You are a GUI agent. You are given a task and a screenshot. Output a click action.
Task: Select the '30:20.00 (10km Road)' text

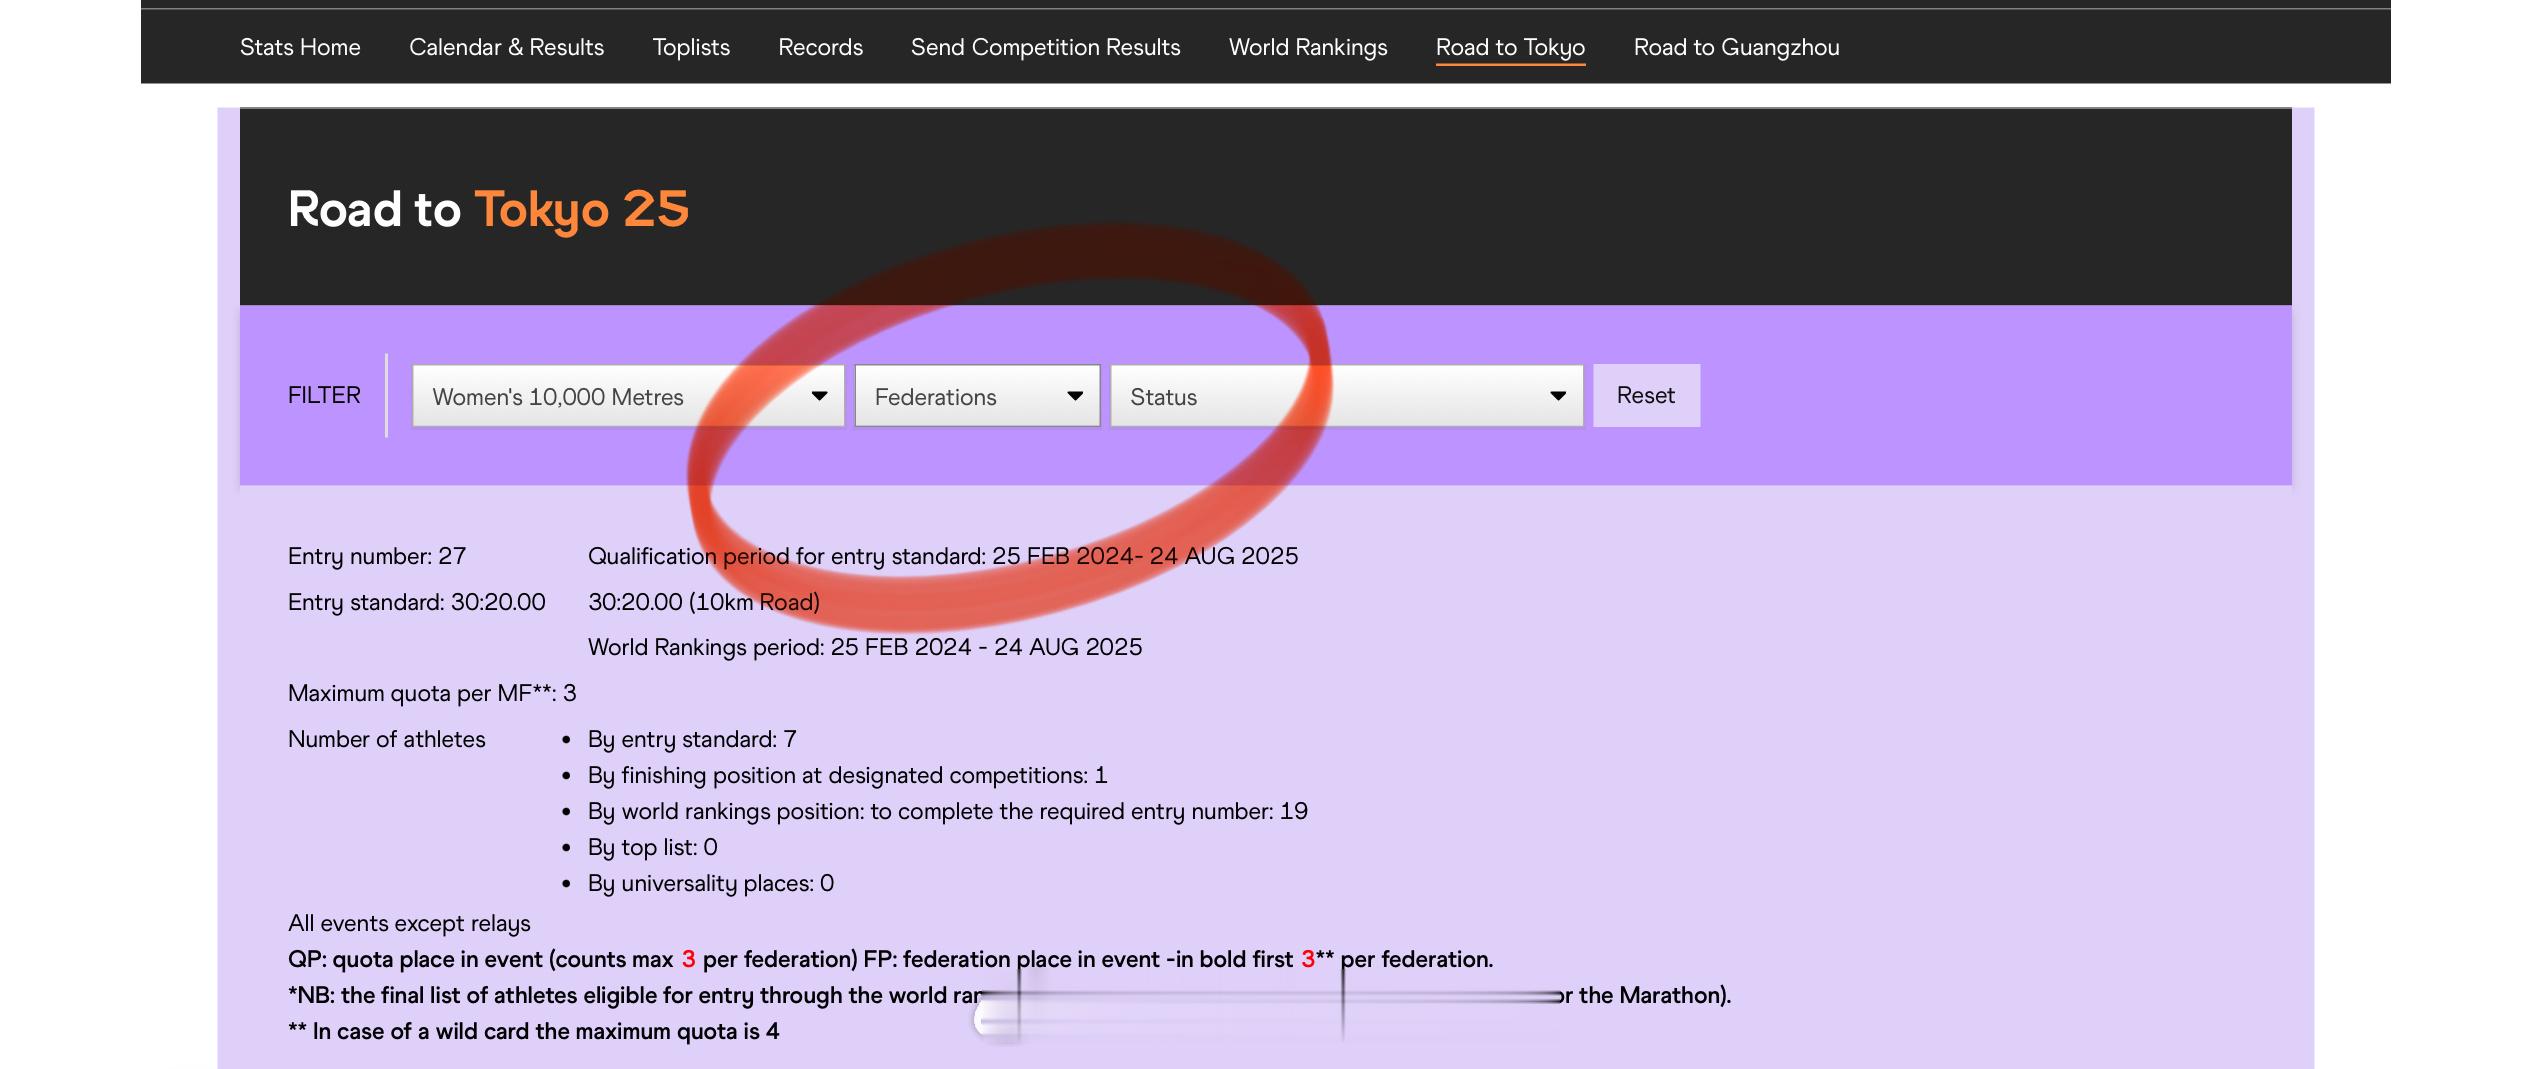pos(704,602)
